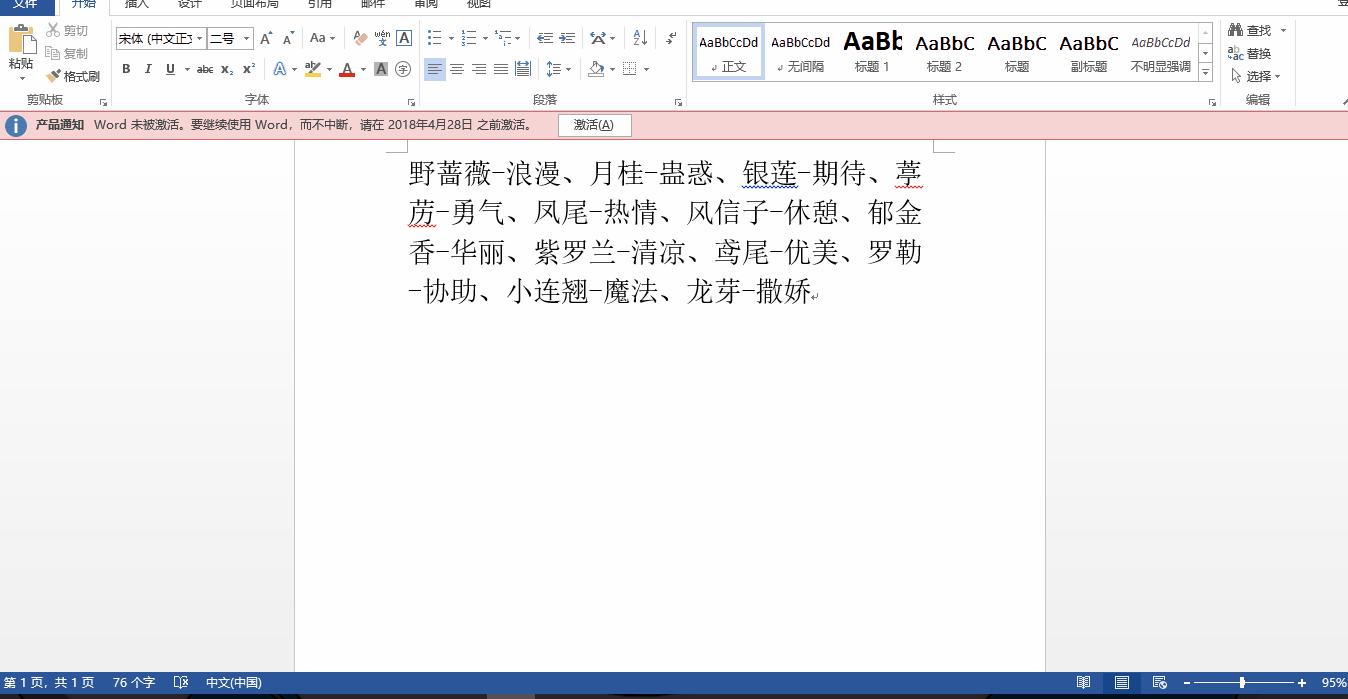This screenshot has height=699, width=1348.
Task: Open the 替换 replace function
Action: click(x=1258, y=53)
